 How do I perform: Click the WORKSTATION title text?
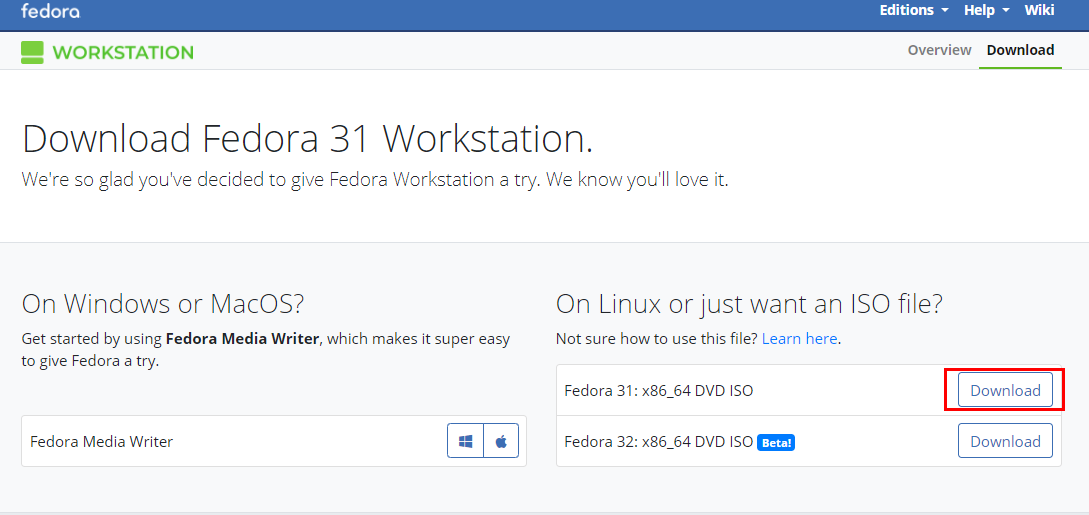pyautogui.click(x=123, y=52)
